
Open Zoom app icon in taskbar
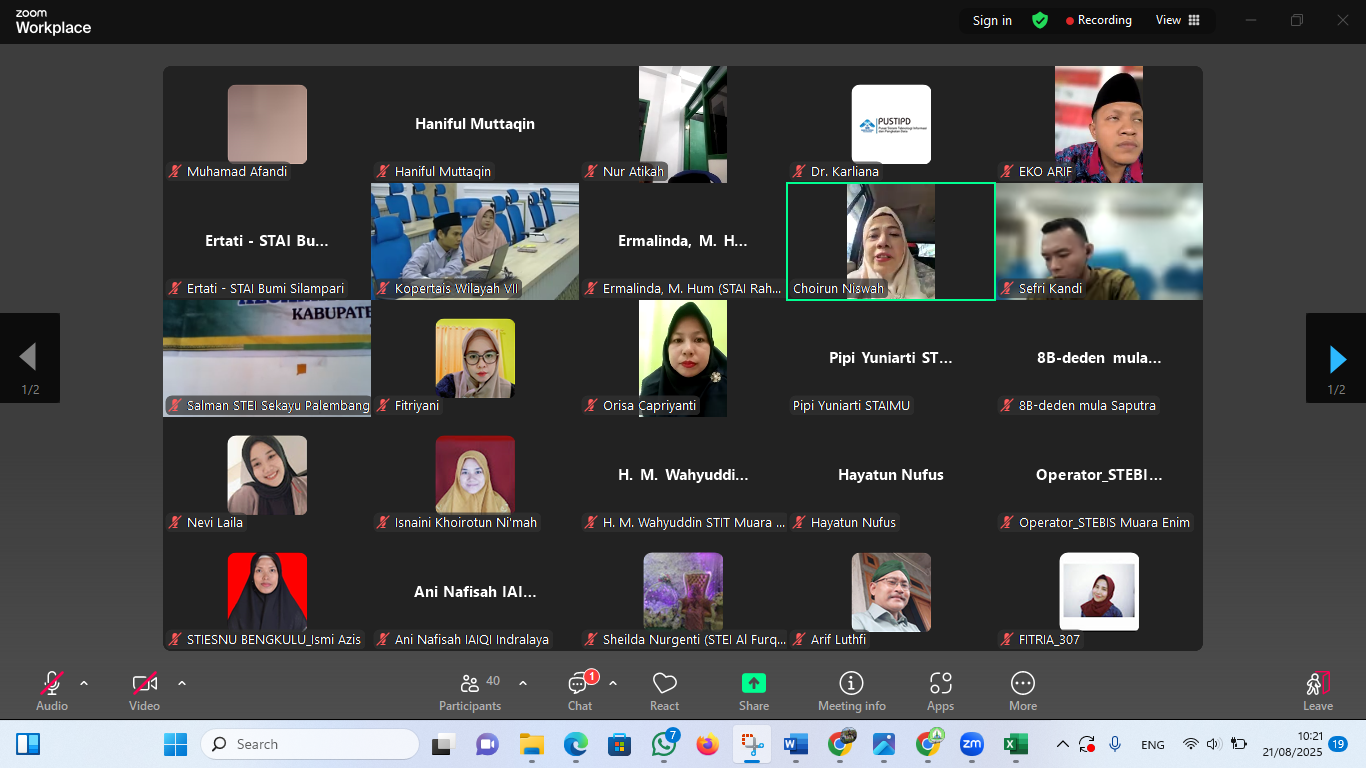(972, 744)
